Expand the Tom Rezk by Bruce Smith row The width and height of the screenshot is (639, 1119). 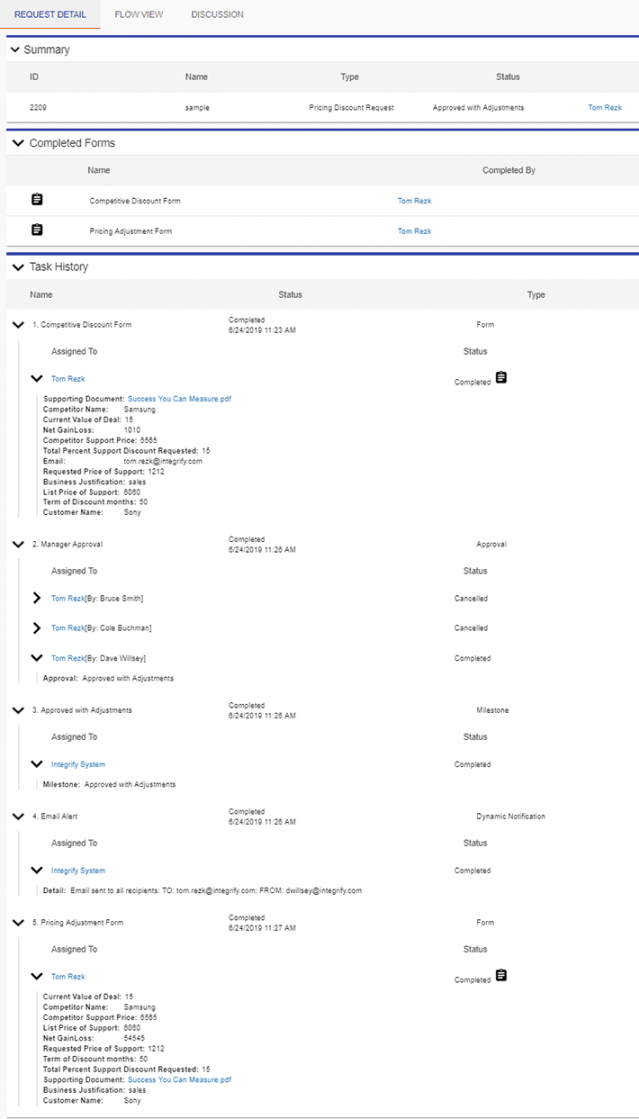(x=37, y=598)
